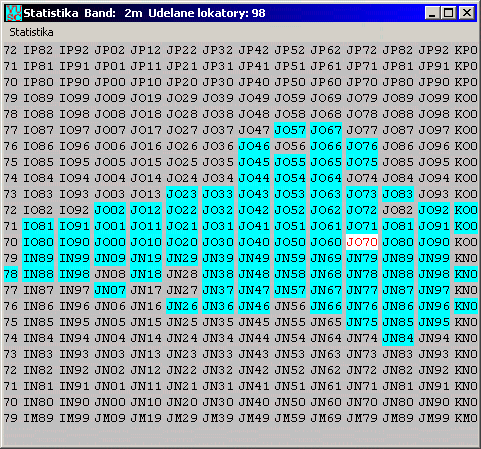Close the Statistika window
Screen dimensions: 481x449
tap(467, 13)
